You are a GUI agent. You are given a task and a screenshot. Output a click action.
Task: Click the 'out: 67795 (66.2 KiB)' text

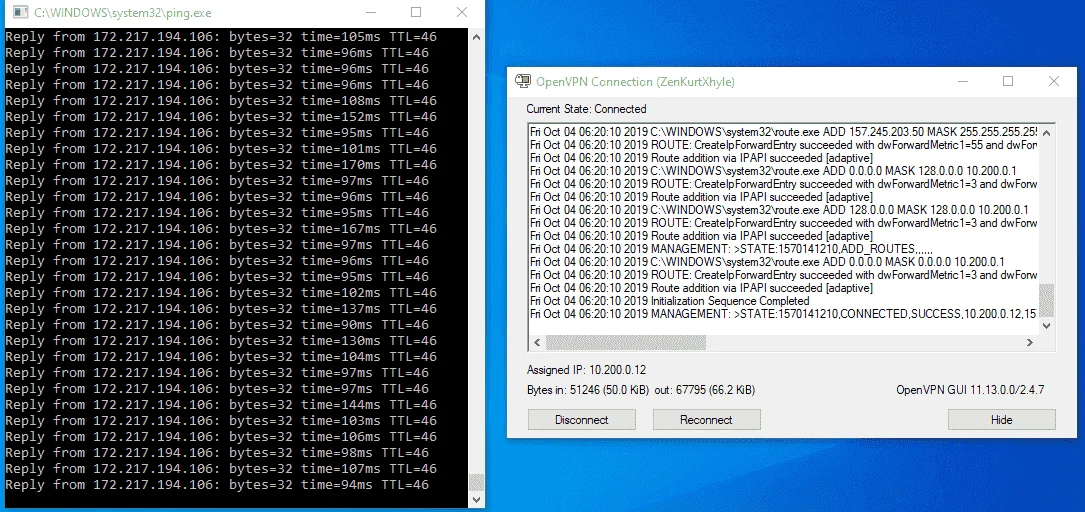[704, 390]
